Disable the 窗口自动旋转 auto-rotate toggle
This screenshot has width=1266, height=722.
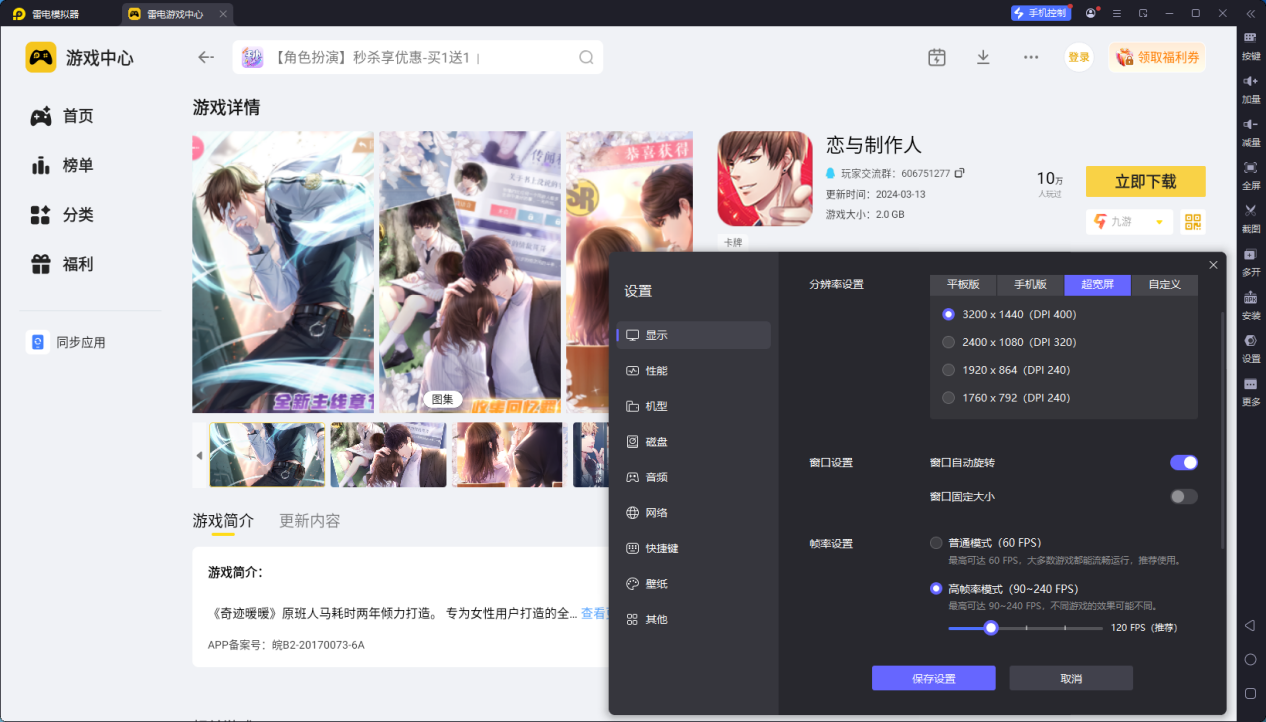click(1183, 462)
